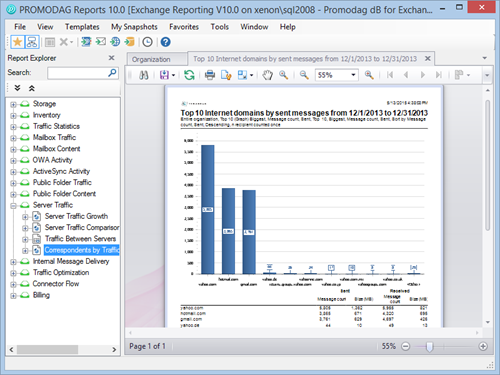Viewport: 500px width, 375px height.
Task: Select the Hand pan tool
Action: pos(267,75)
